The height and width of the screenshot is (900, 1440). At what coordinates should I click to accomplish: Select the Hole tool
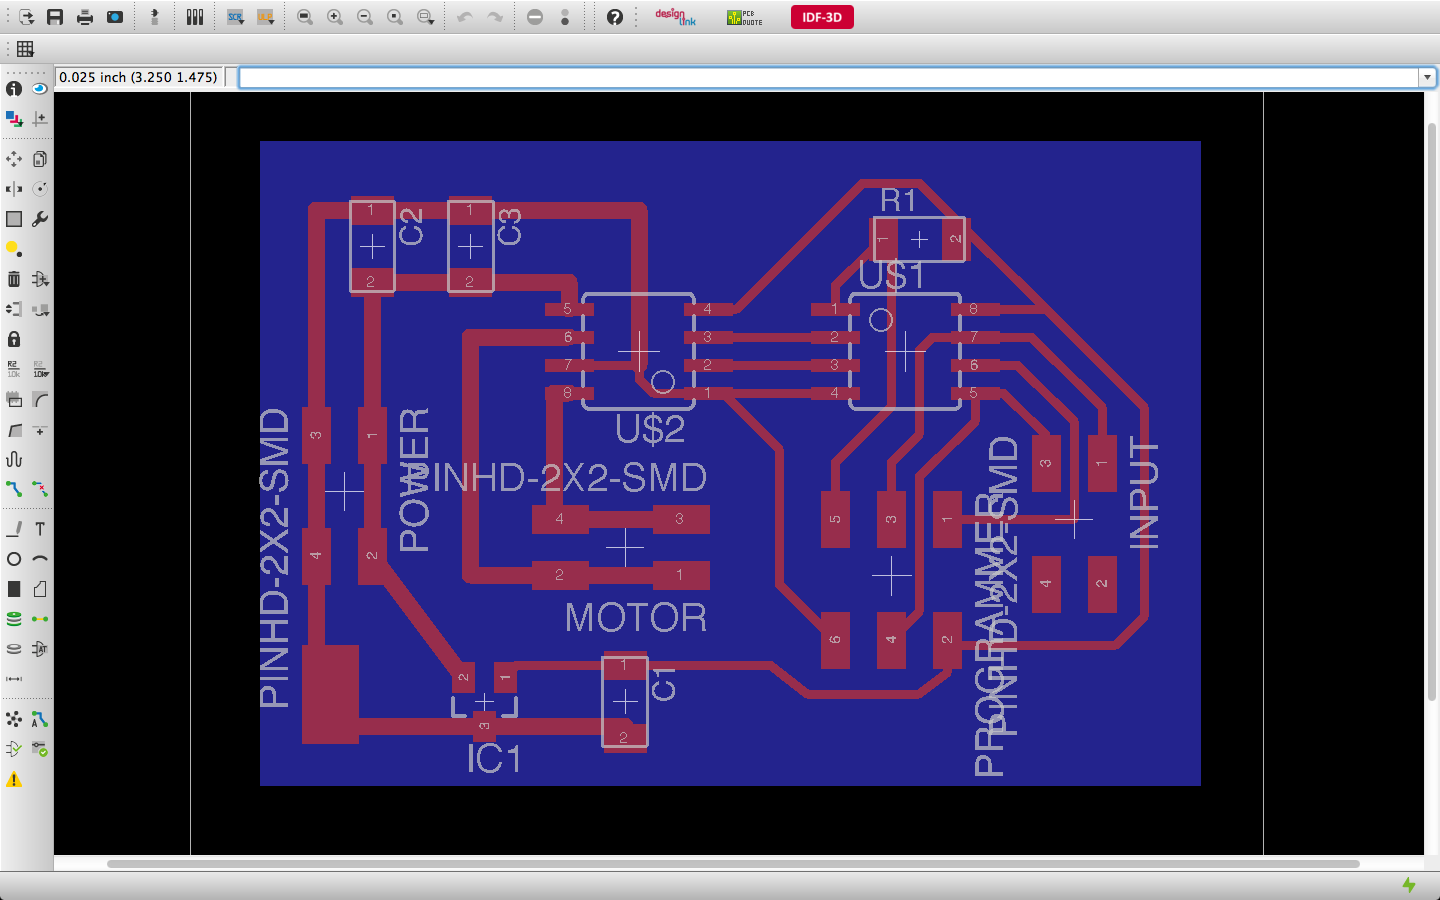(x=14, y=649)
